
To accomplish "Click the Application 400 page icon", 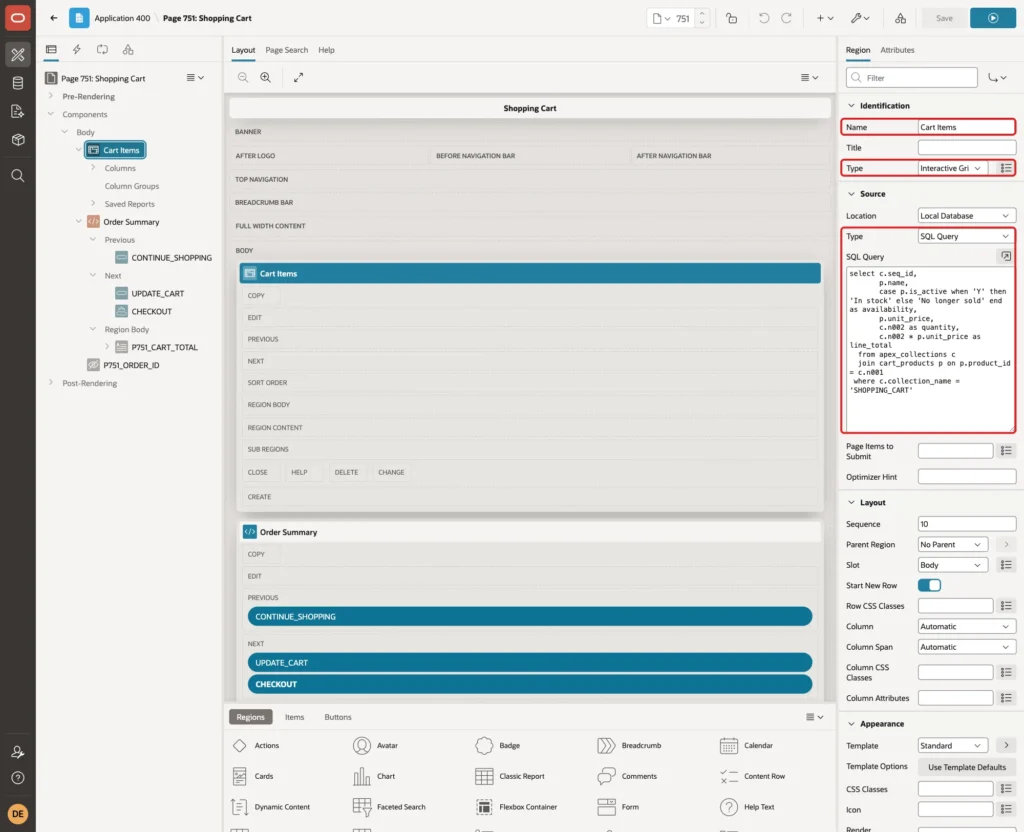I will [x=79, y=18].
